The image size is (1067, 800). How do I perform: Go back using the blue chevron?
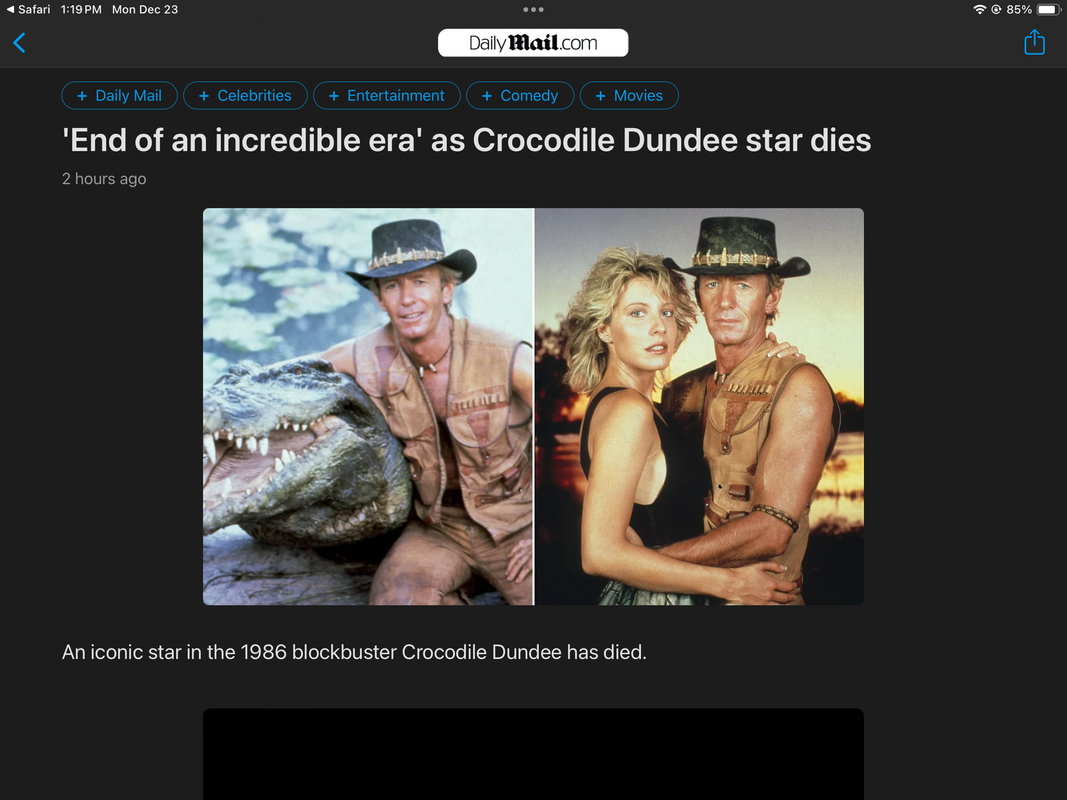20,43
